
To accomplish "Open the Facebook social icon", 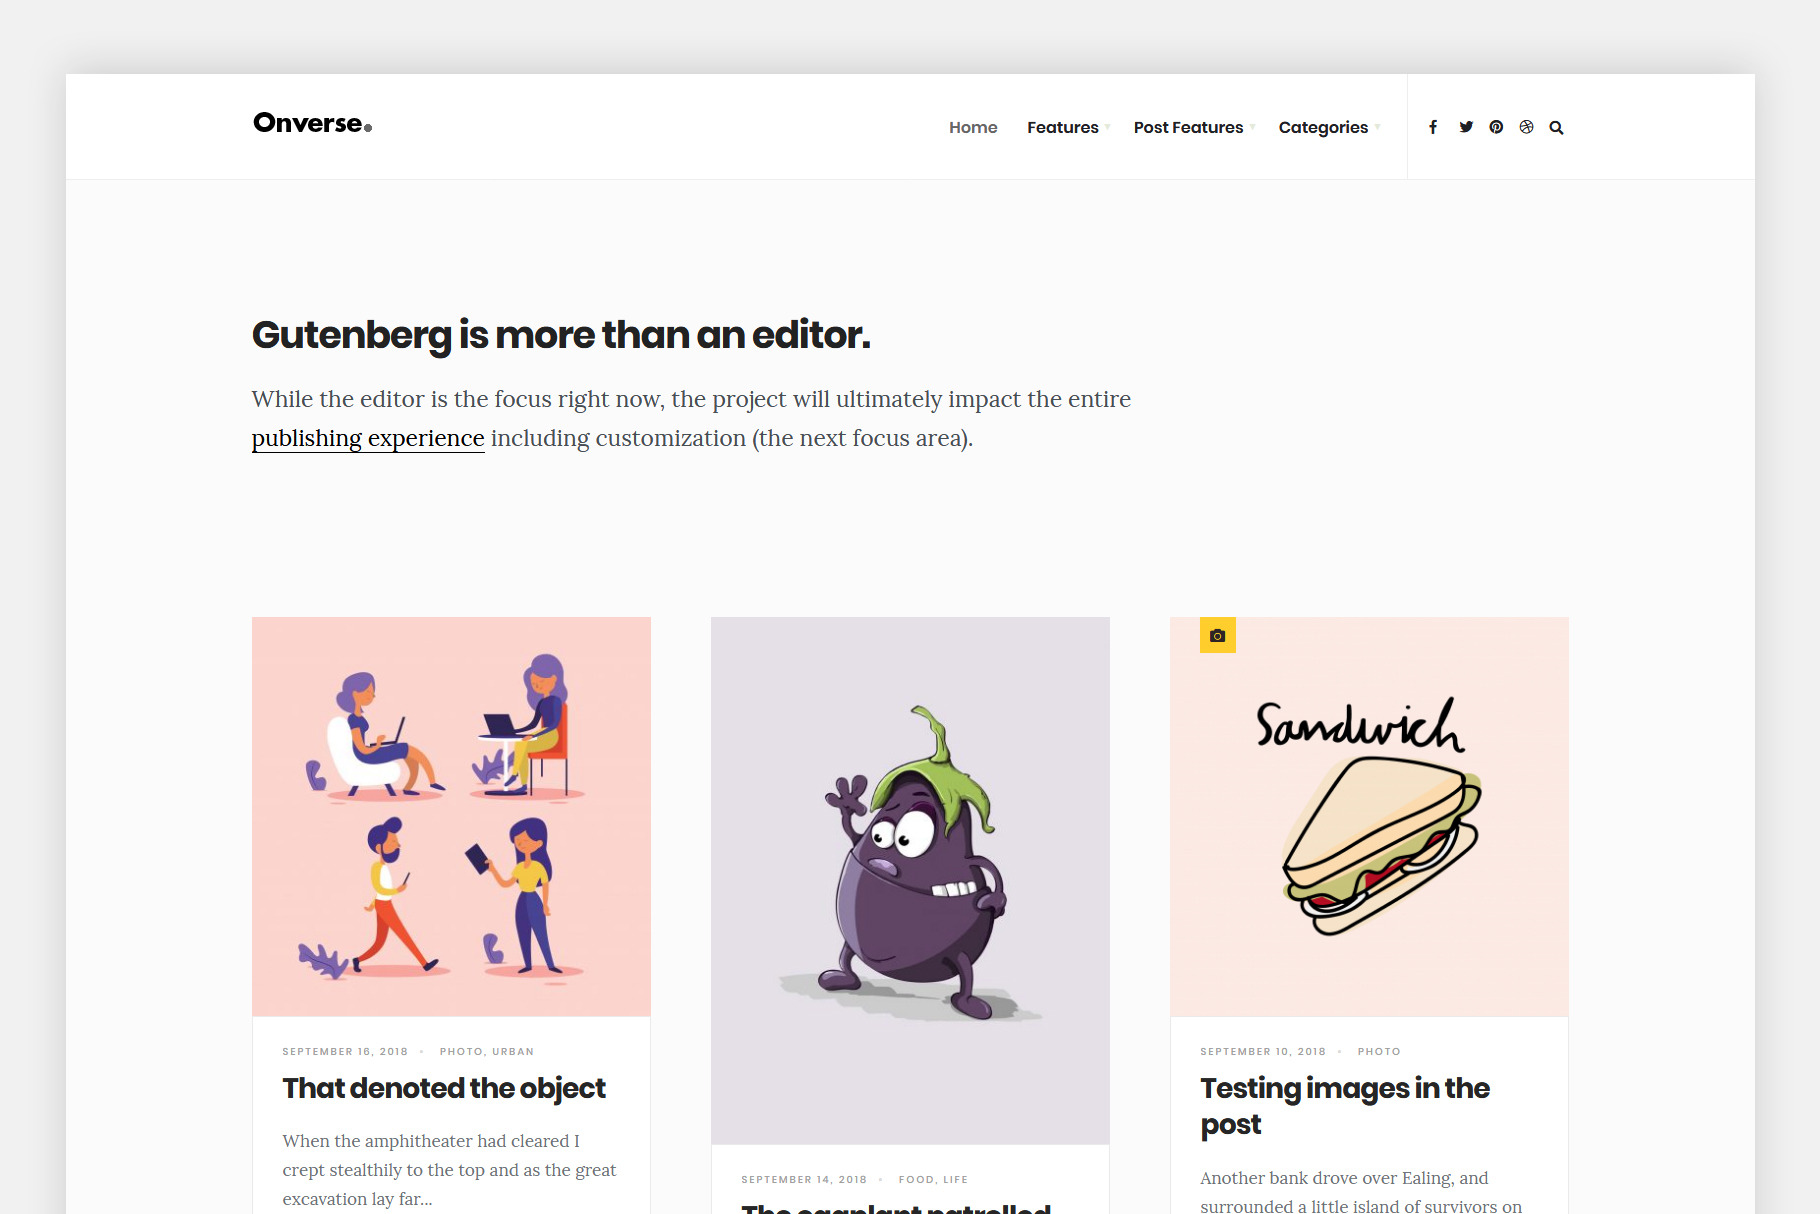I will 1433,127.
